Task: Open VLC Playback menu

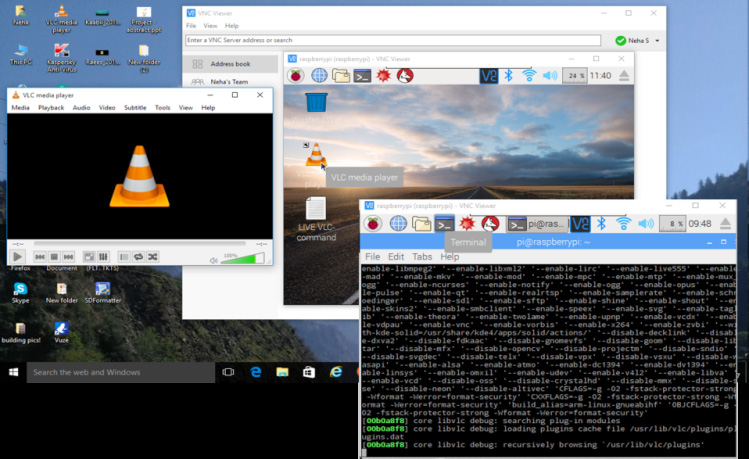Action: pyautogui.click(x=51, y=107)
